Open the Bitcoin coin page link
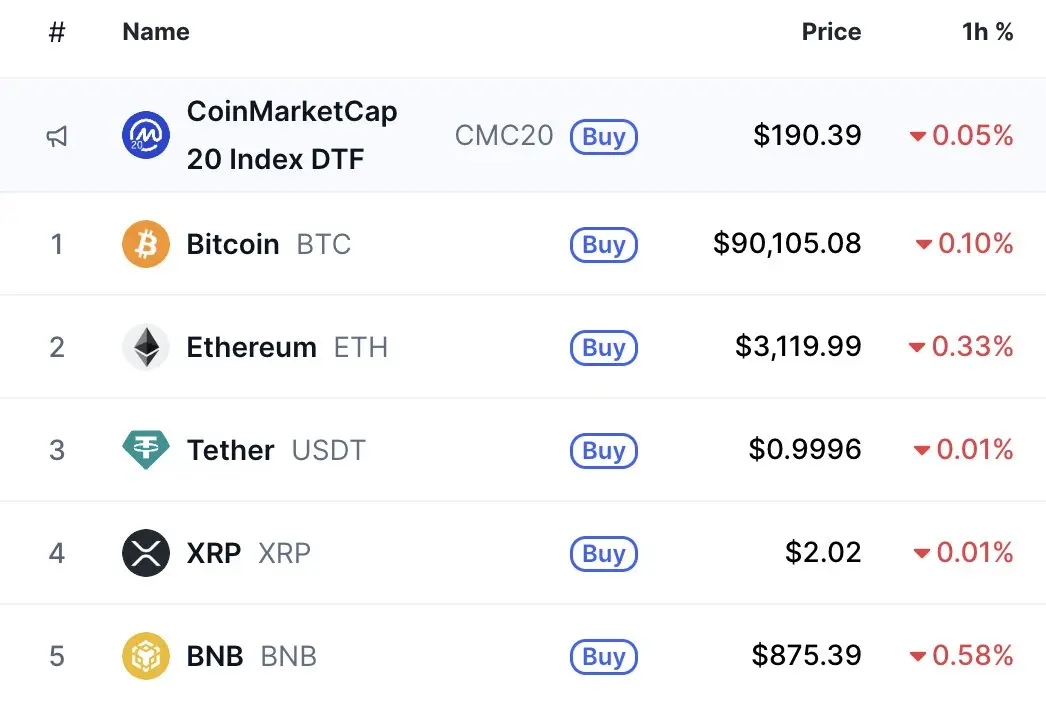 click(233, 244)
